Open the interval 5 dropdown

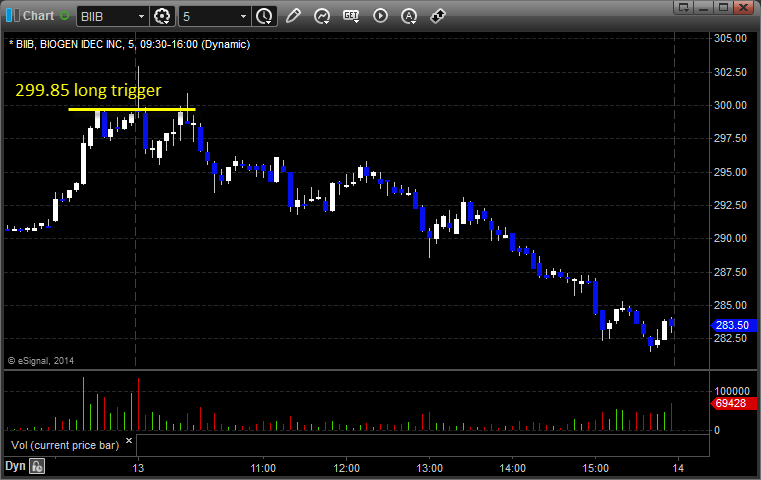244,17
